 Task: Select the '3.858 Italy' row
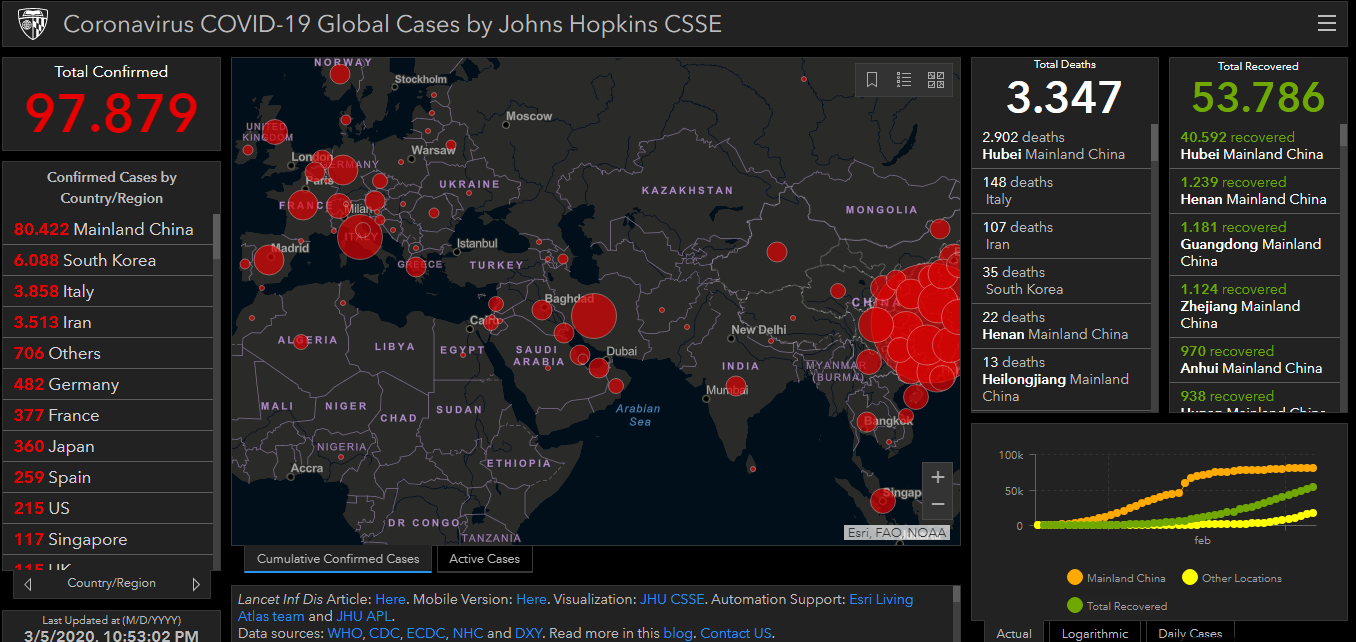(x=108, y=291)
